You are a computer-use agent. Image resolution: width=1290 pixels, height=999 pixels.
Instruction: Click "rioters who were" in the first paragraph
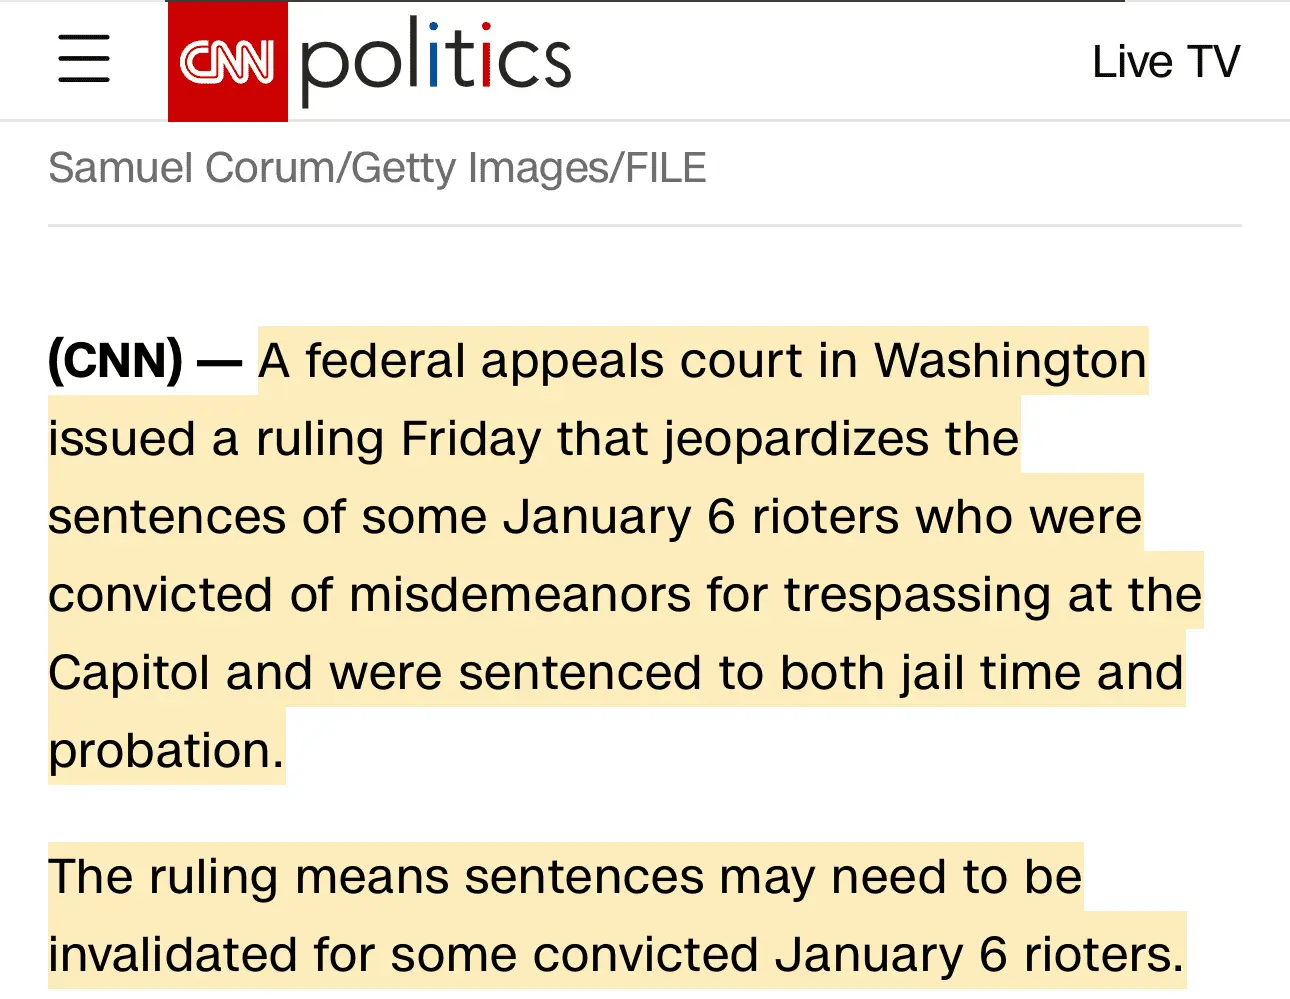pyautogui.click(x=946, y=517)
